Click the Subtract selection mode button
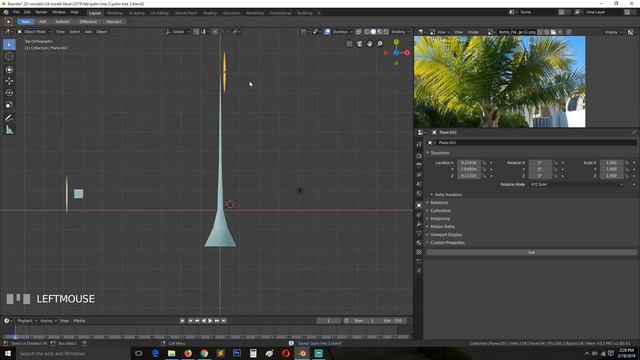 click(x=62, y=22)
